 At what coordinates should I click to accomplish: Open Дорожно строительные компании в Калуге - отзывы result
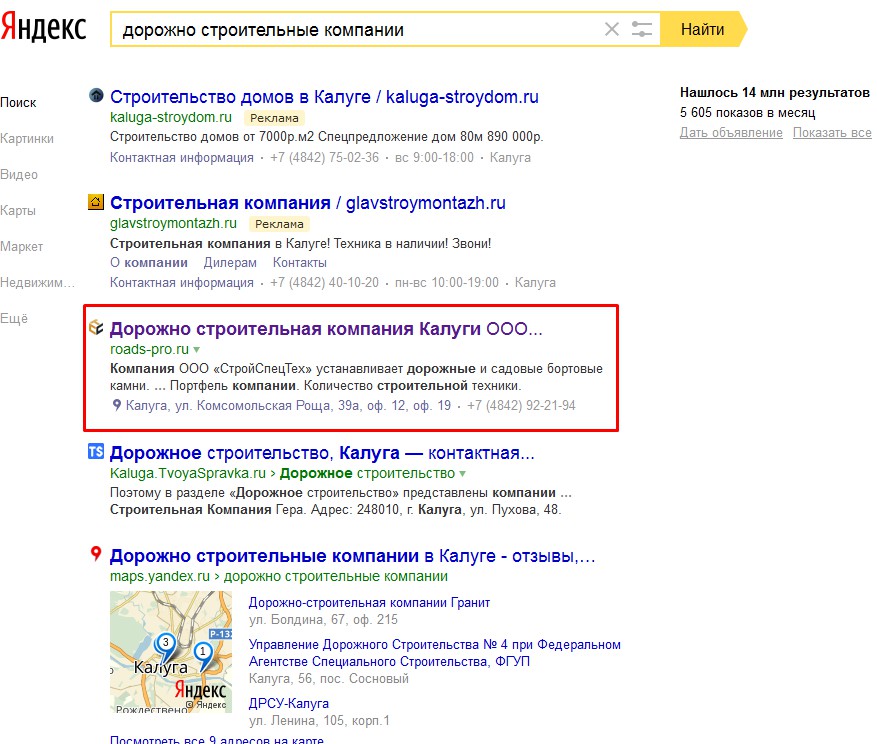(x=352, y=556)
